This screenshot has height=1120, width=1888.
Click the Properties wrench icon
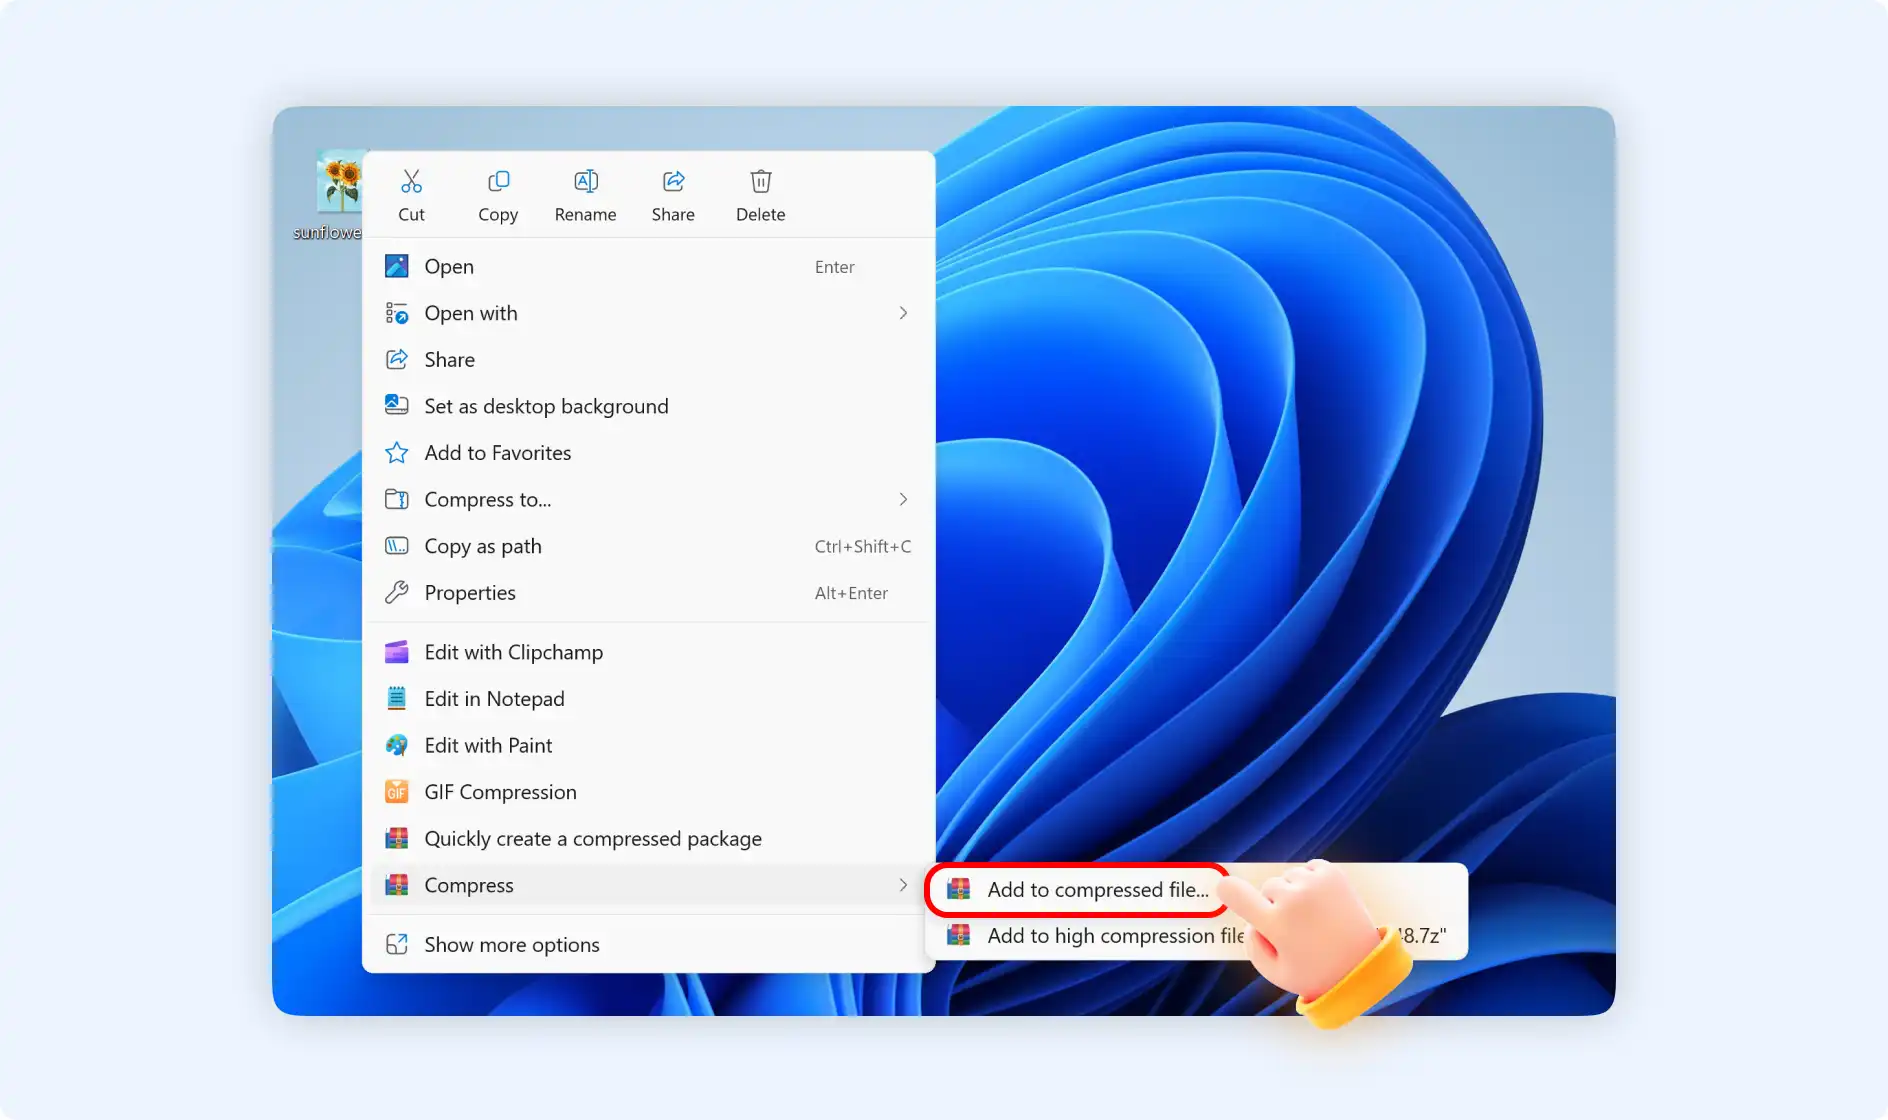pos(397,592)
